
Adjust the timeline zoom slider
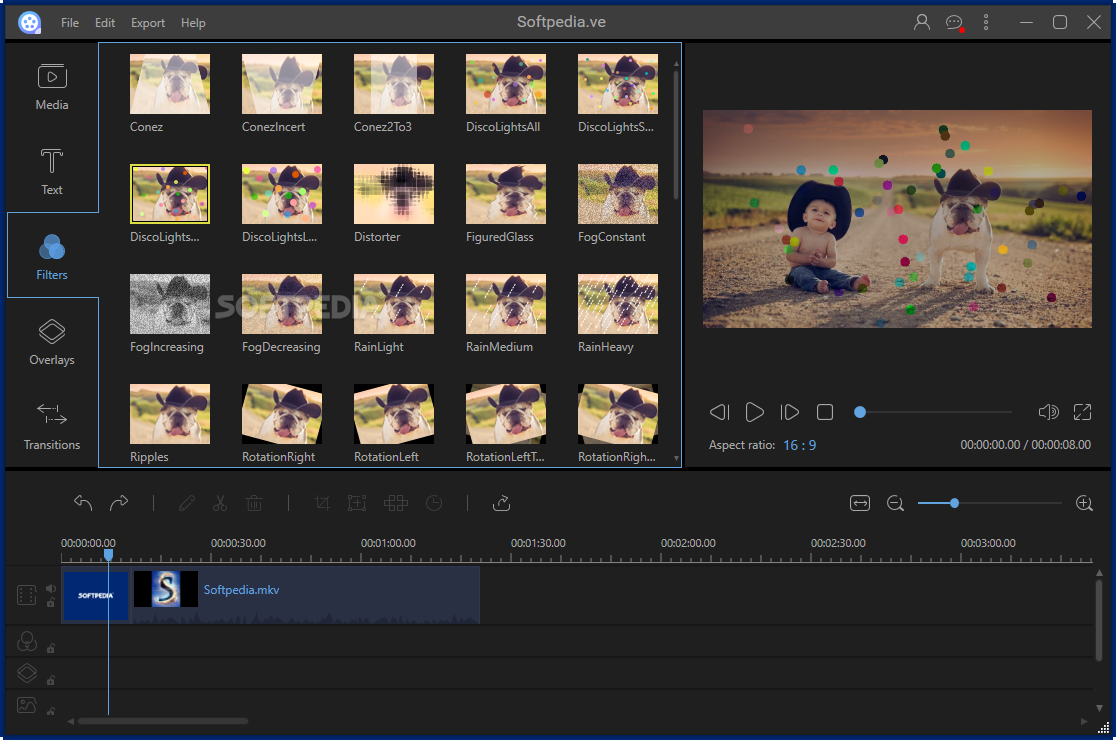coord(989,503)
